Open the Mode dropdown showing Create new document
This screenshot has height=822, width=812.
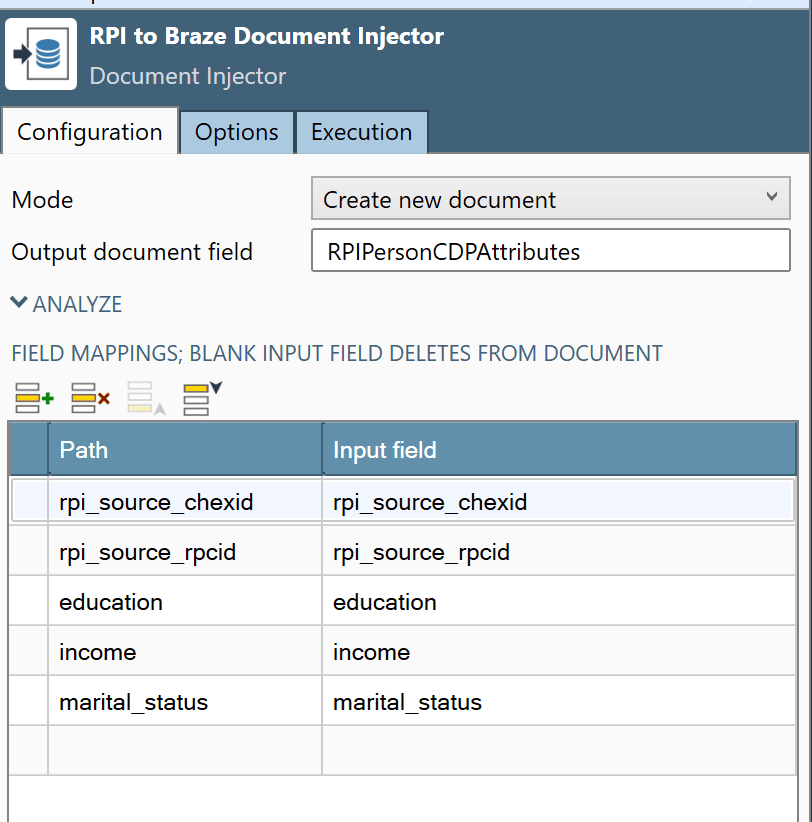coord(550,199)
